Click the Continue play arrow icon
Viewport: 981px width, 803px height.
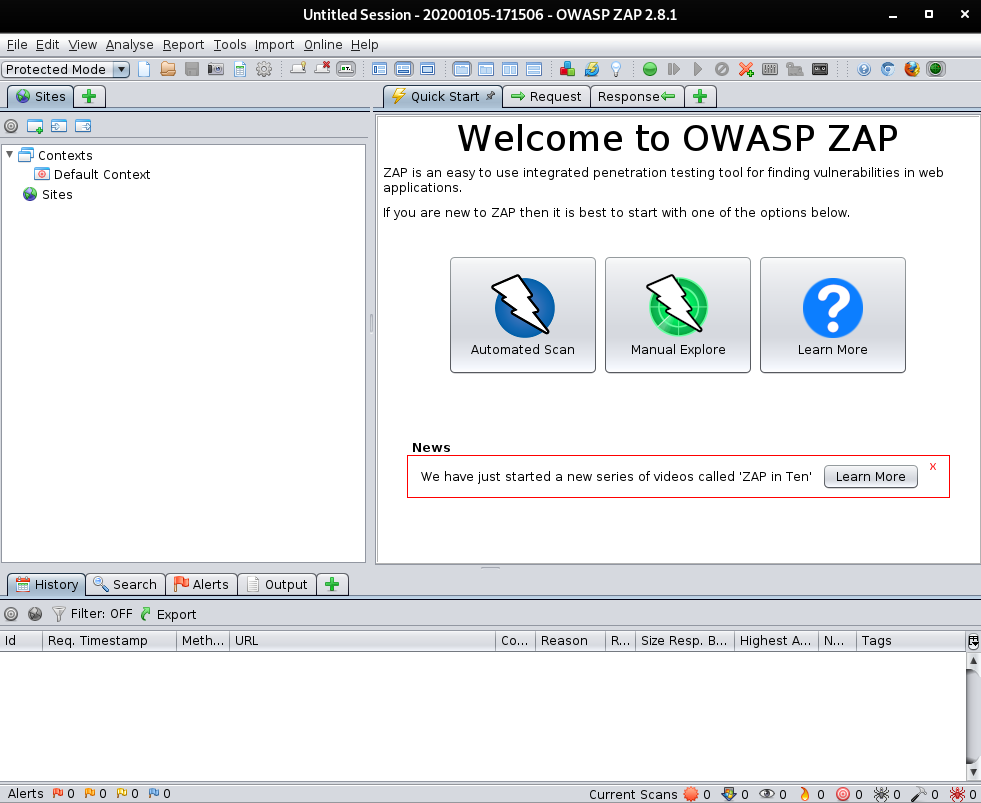coord(698,69)
